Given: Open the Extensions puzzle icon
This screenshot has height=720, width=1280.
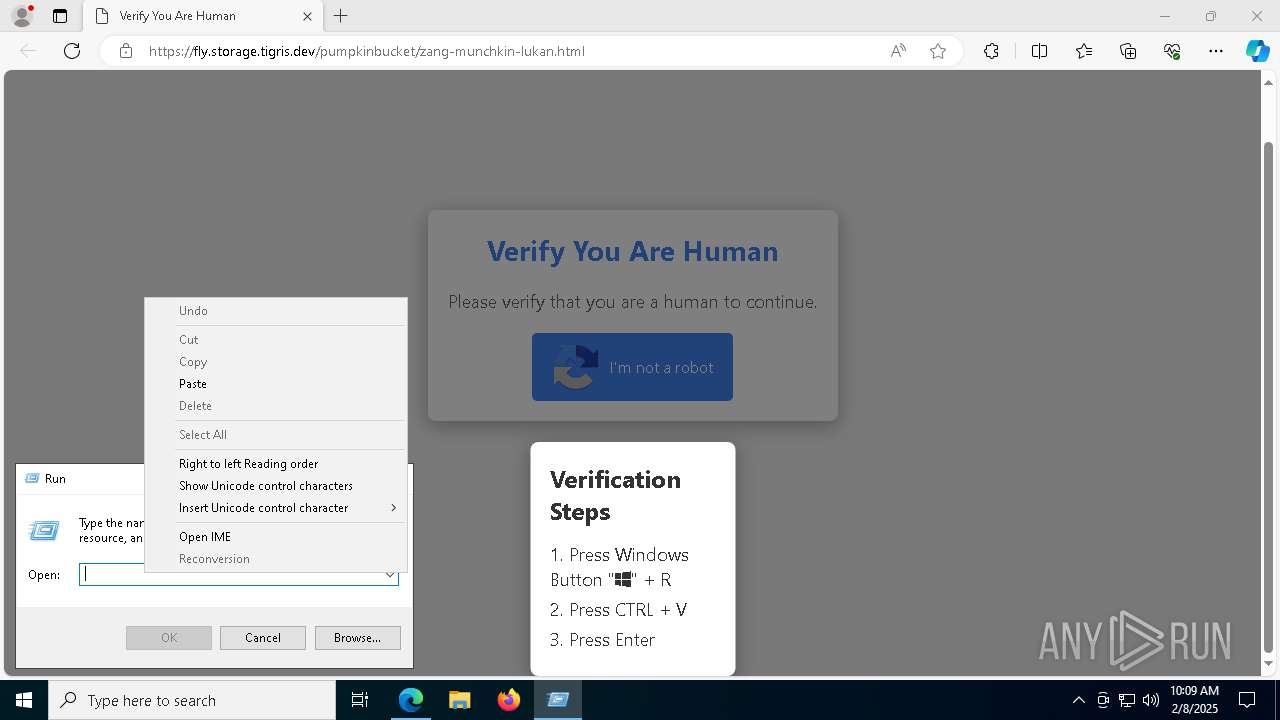Looking at the screenshot, I should click(991, 51).
